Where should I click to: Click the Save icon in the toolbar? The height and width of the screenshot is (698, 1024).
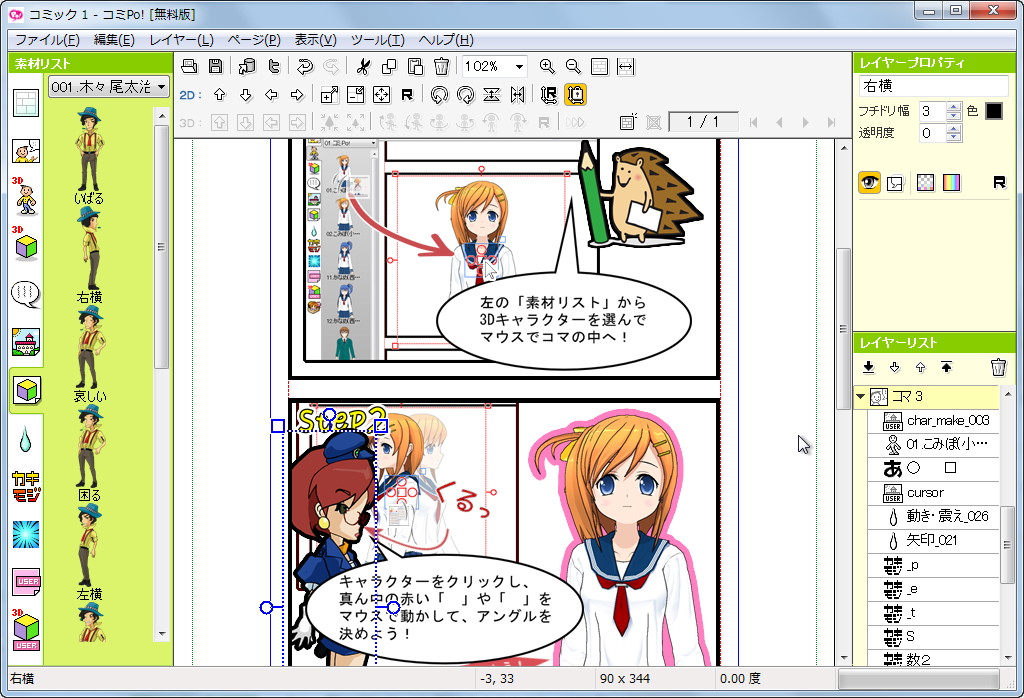click(x=214, y=67)
